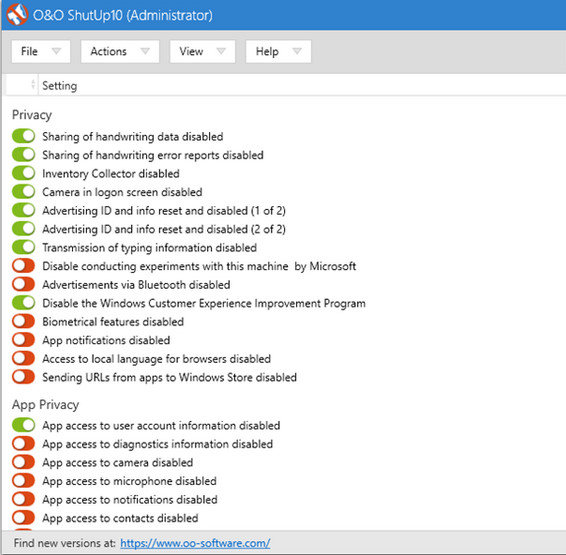Viewport: 566px width, 555px height.
Task: Click 'Inventory Collector disabled' text
Action: [x=111, y=174]
